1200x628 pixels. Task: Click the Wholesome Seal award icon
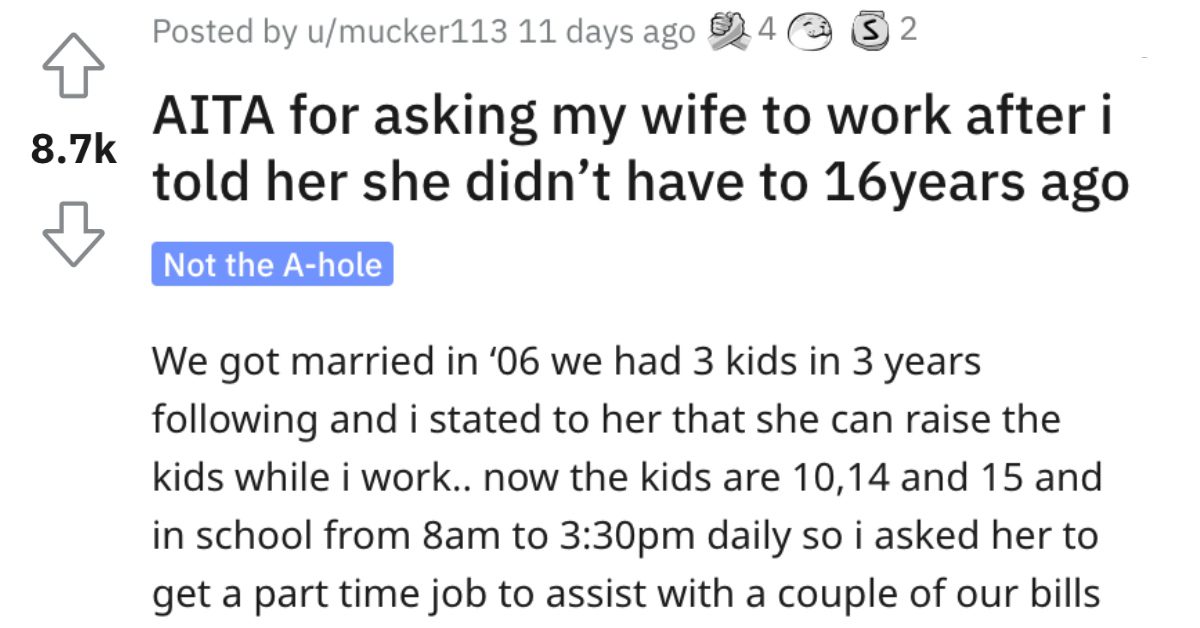(x=811, y=33)
